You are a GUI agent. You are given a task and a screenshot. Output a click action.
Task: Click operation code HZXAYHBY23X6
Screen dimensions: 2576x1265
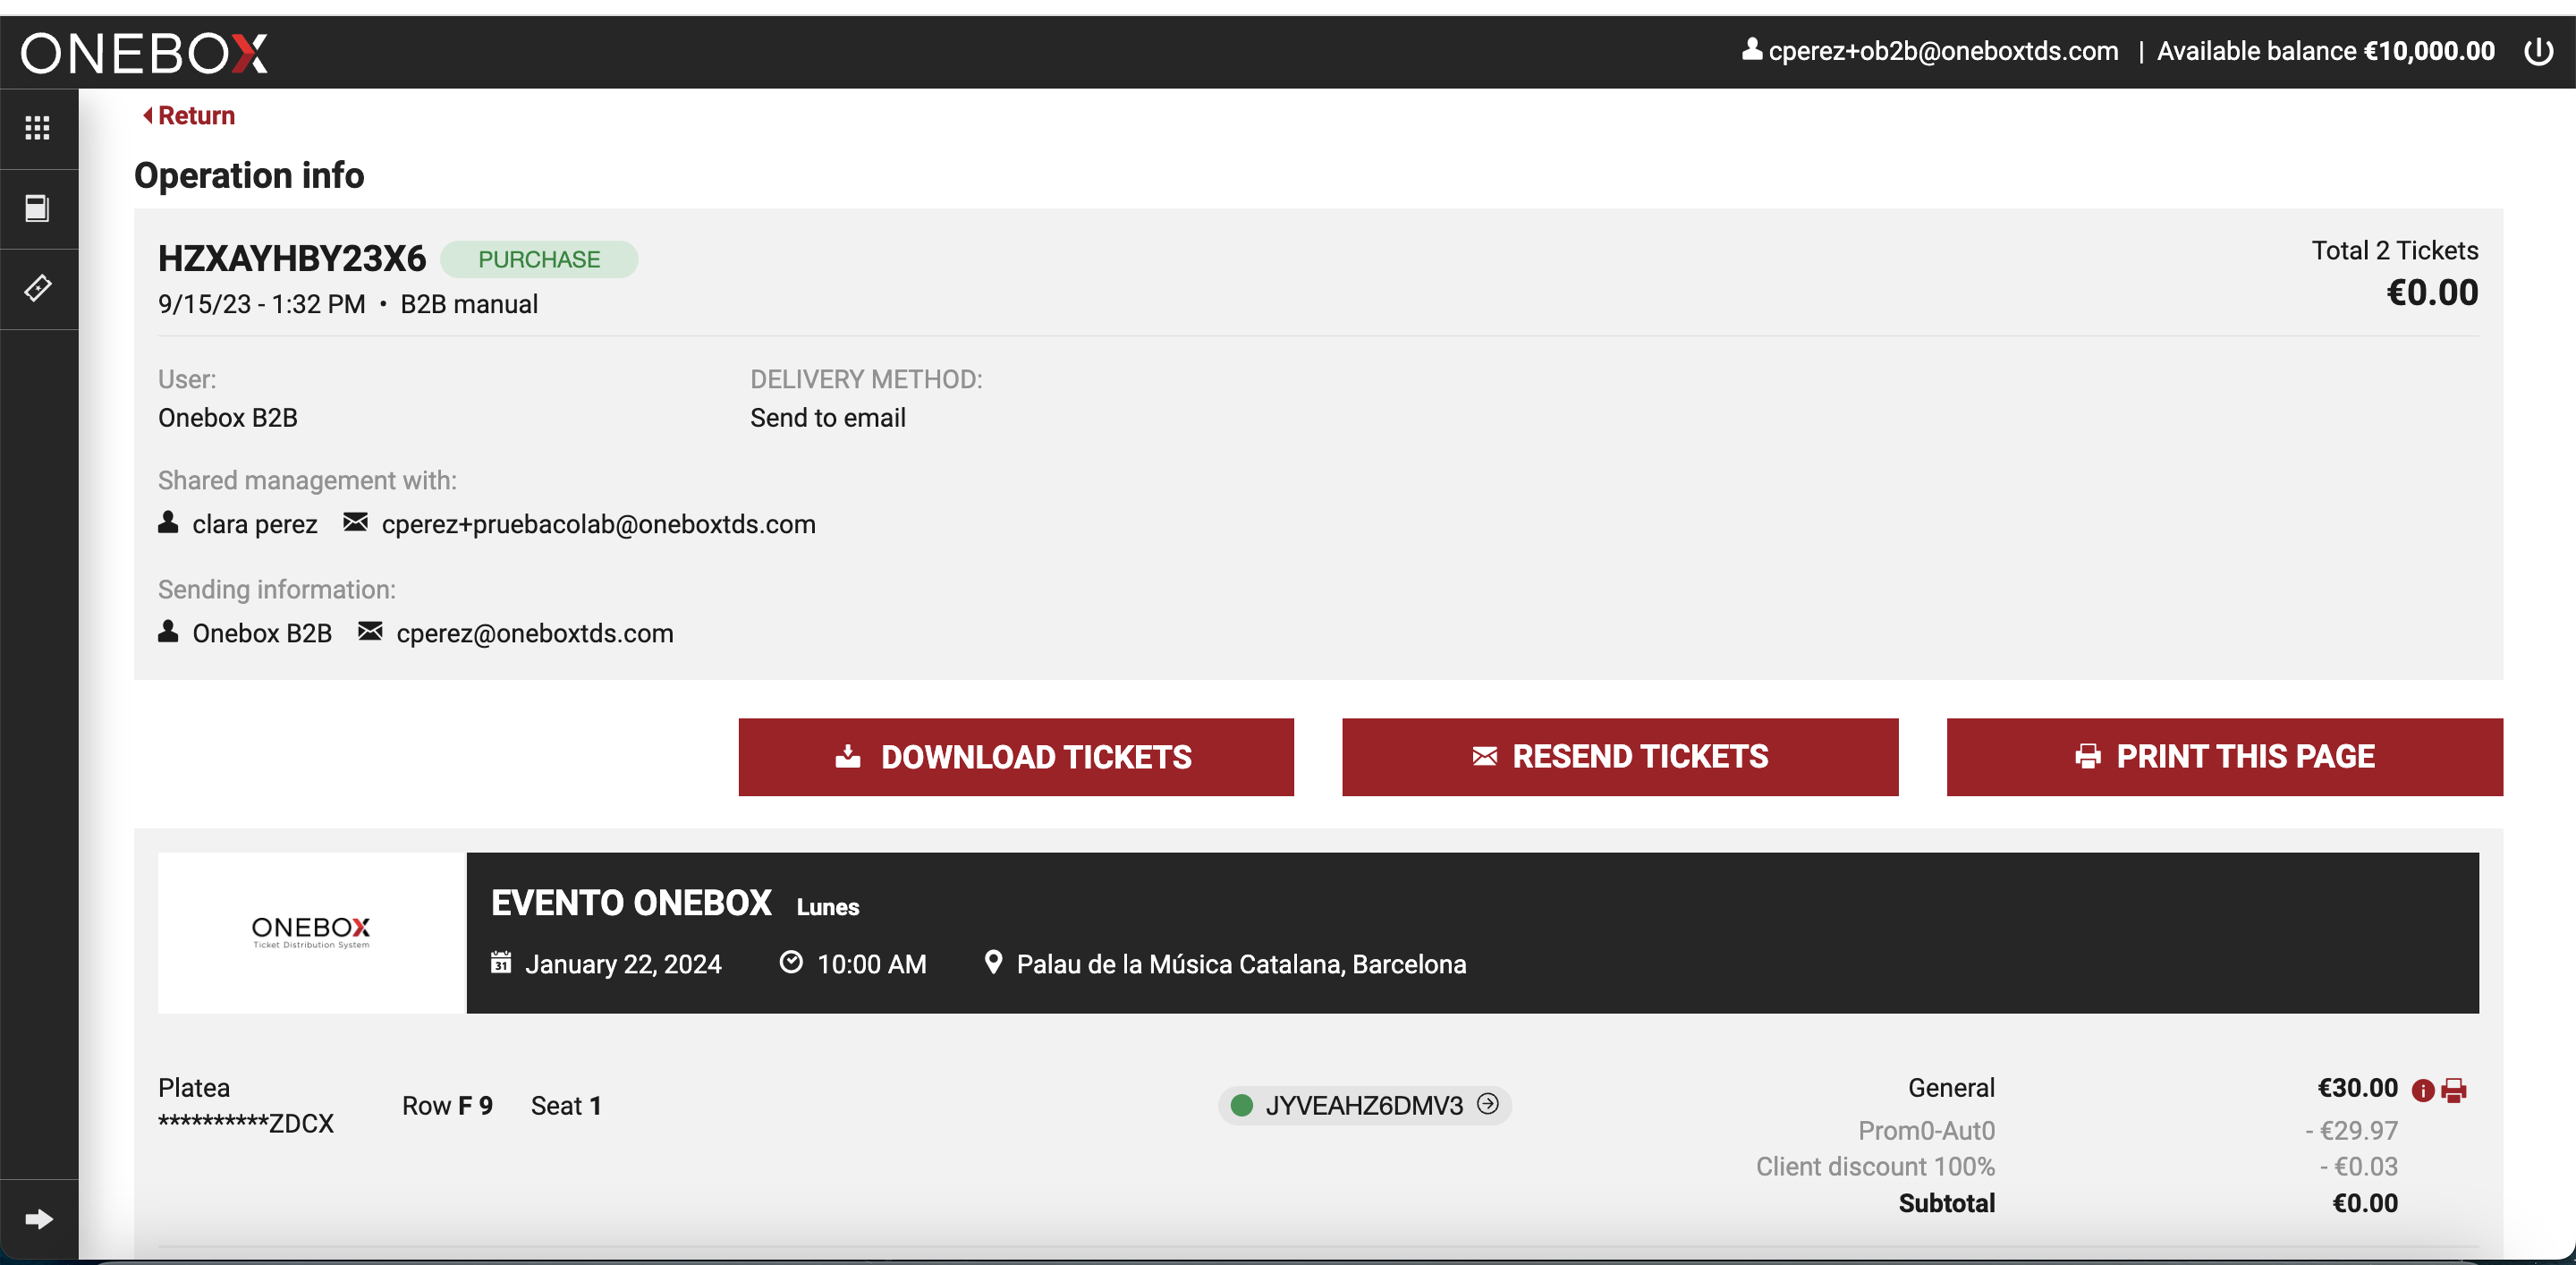click(x=292, y=258)
